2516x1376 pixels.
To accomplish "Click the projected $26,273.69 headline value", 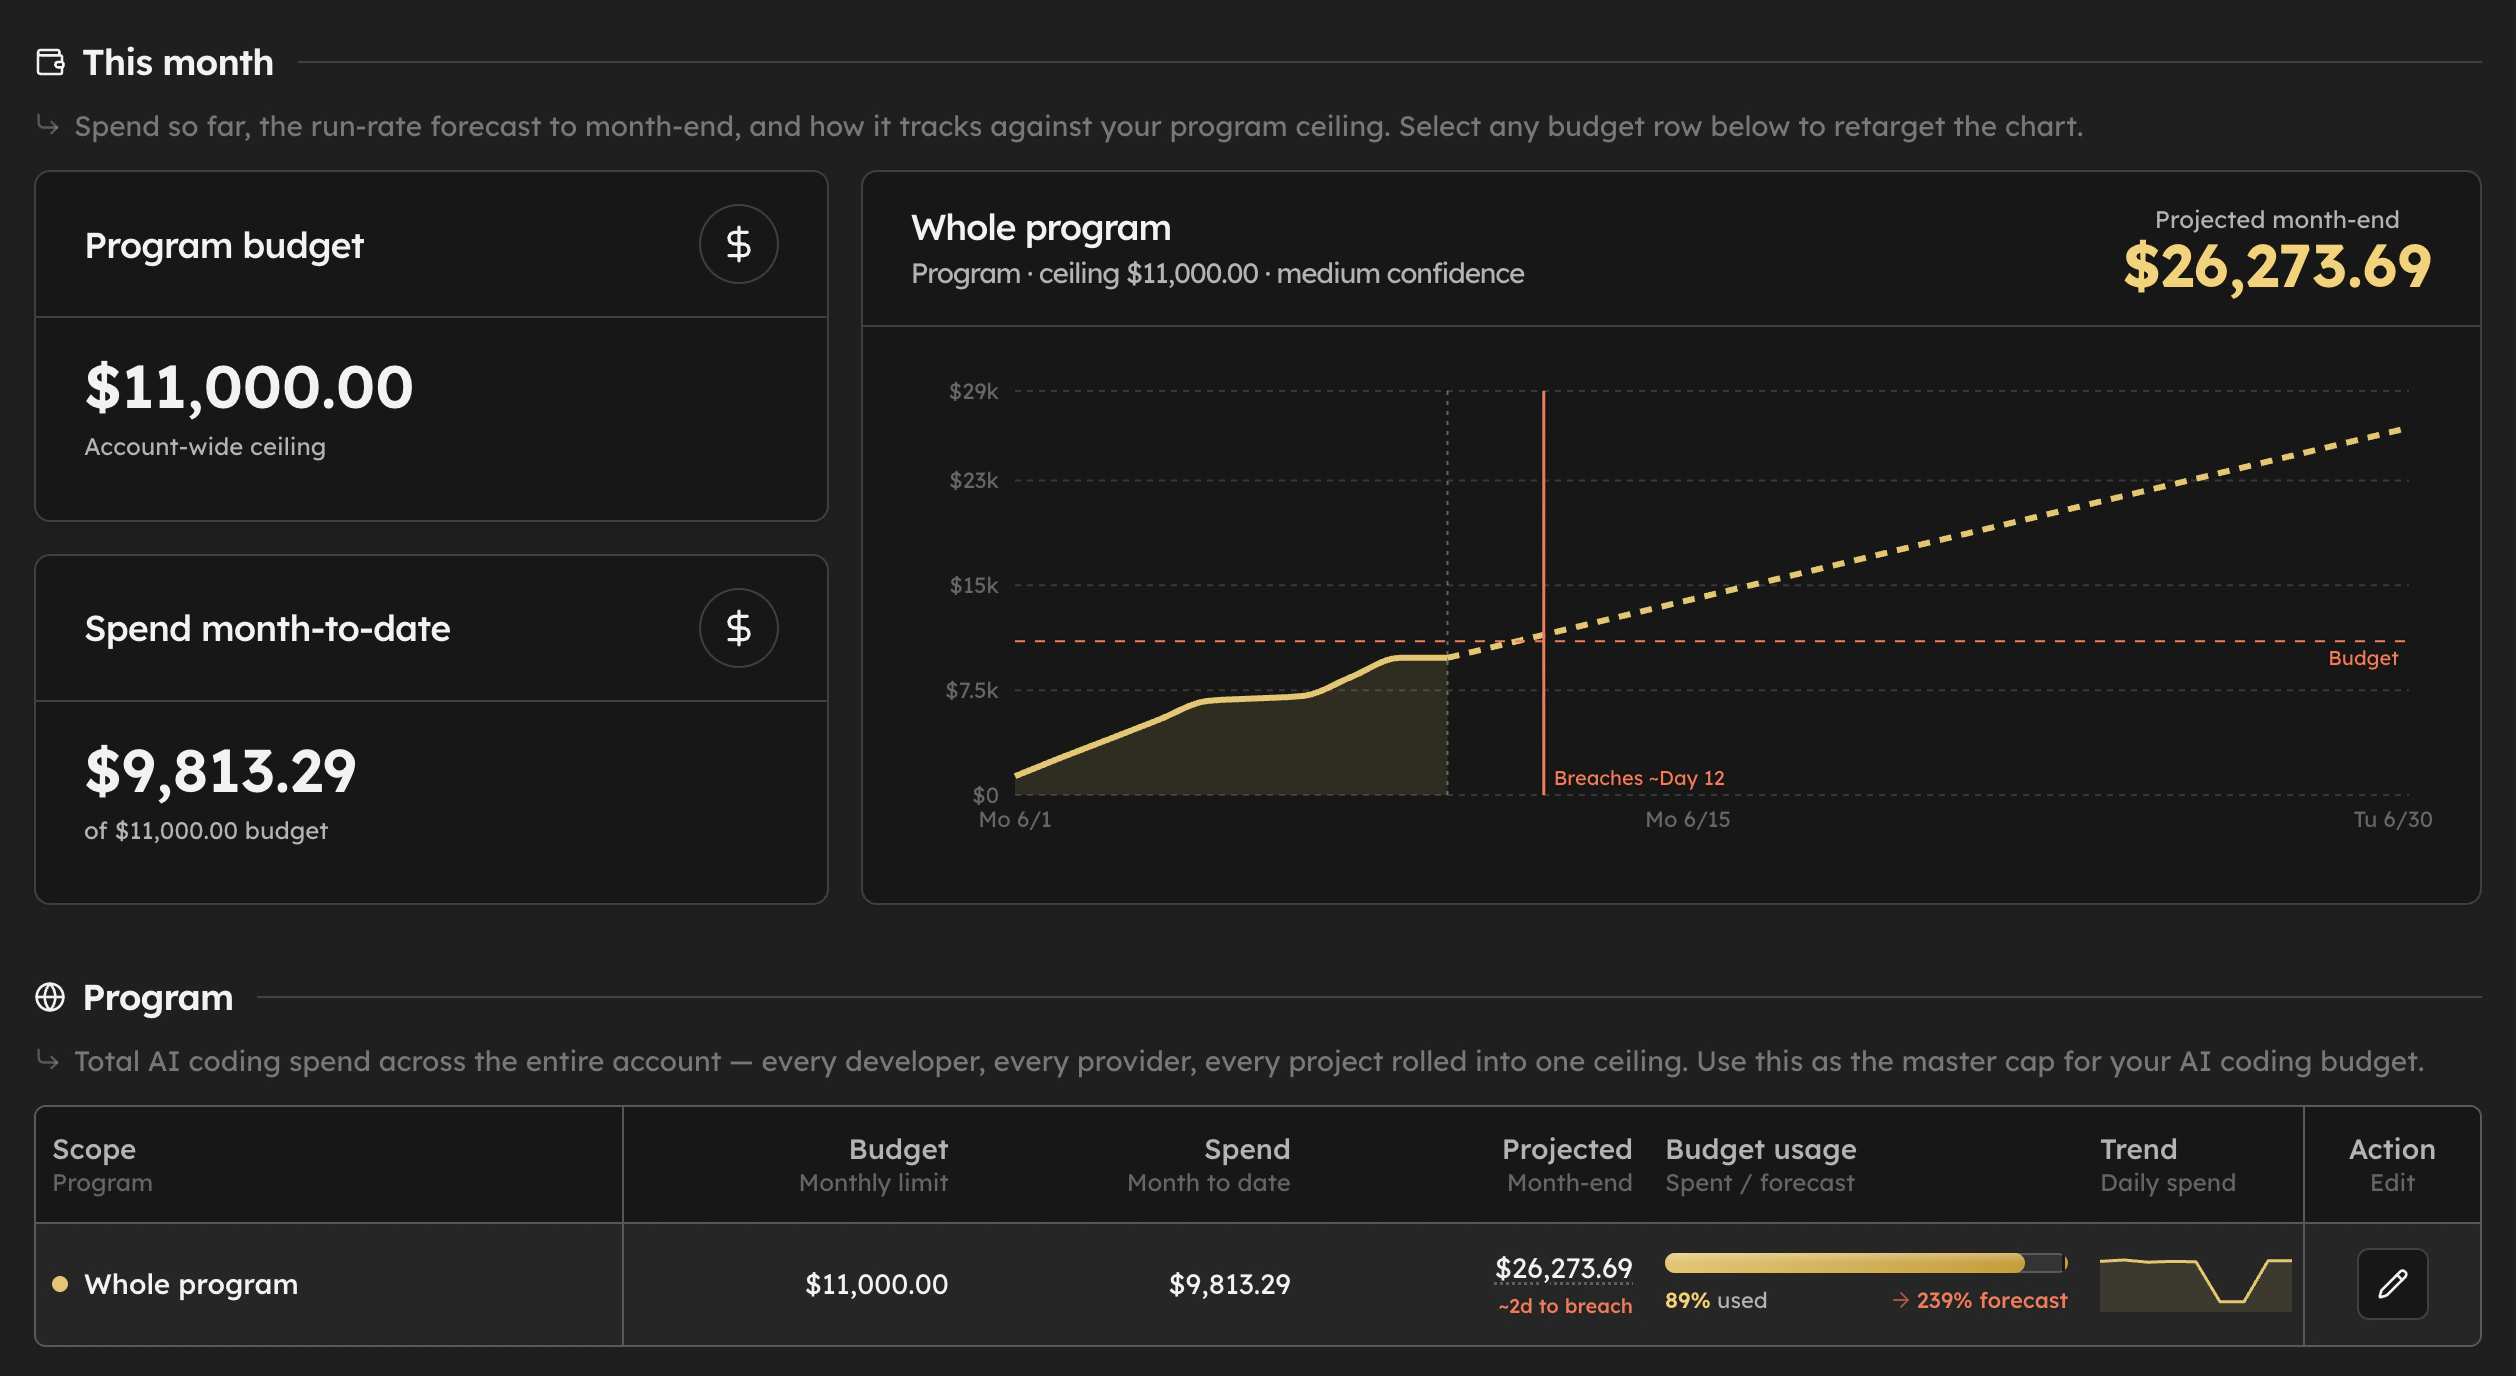I will [2277, 267].
